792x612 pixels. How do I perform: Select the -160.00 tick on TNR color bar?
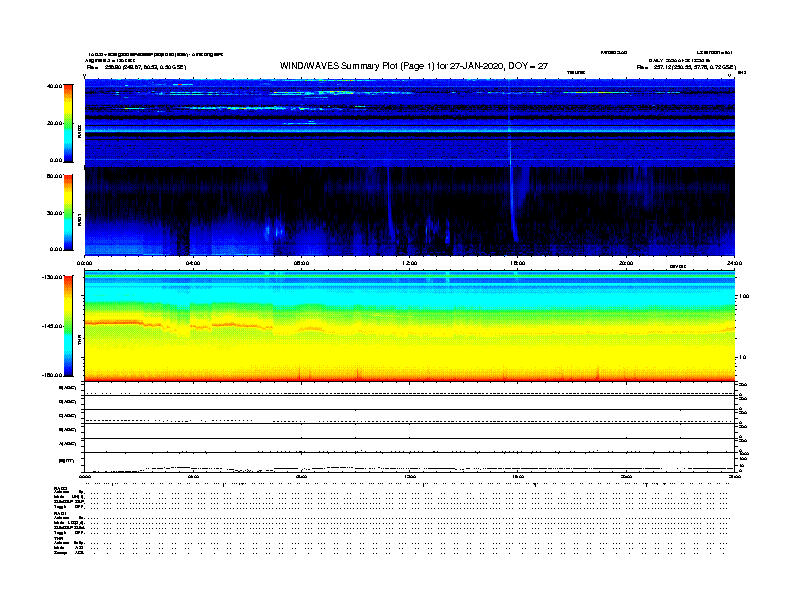click(x=52, y=375)
